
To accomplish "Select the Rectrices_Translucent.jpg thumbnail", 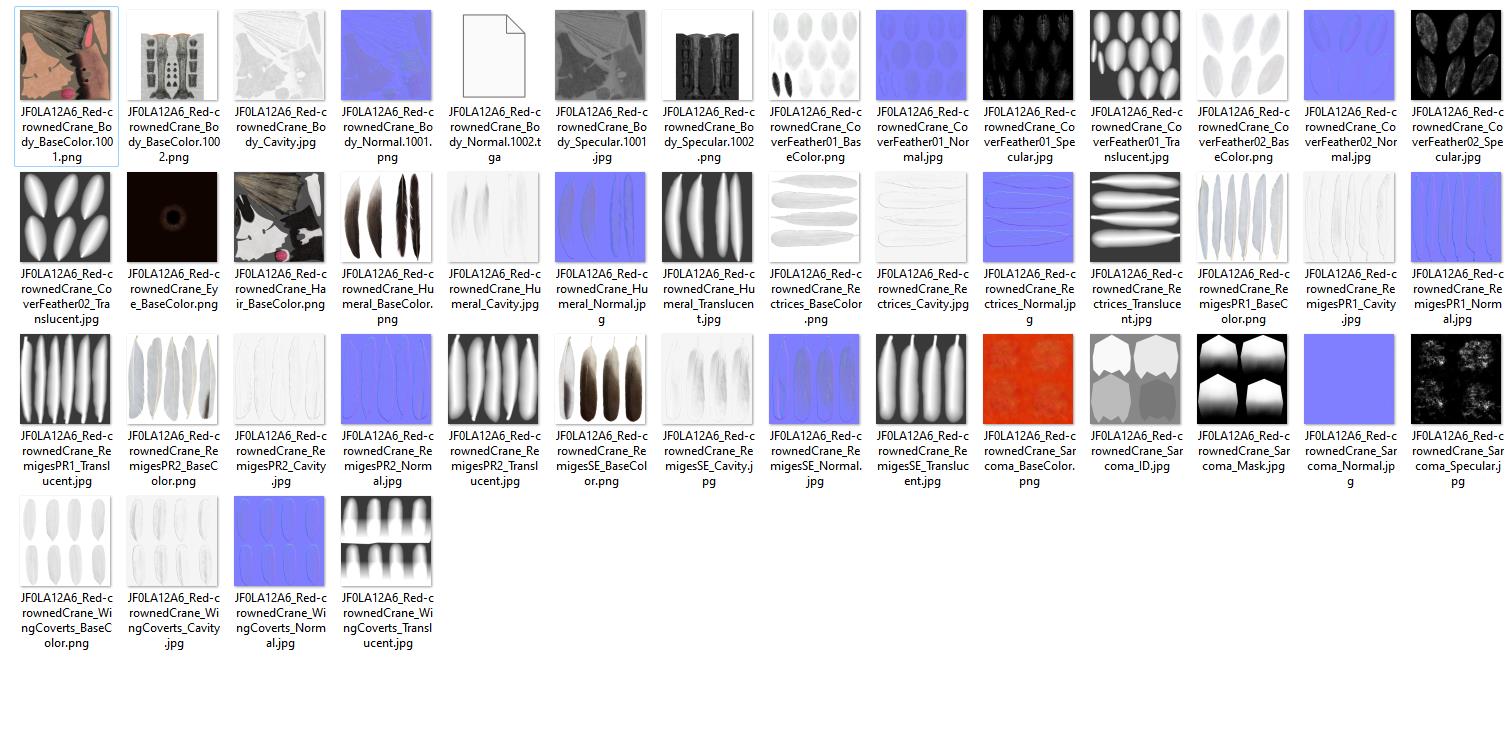I will point(1136,217).
